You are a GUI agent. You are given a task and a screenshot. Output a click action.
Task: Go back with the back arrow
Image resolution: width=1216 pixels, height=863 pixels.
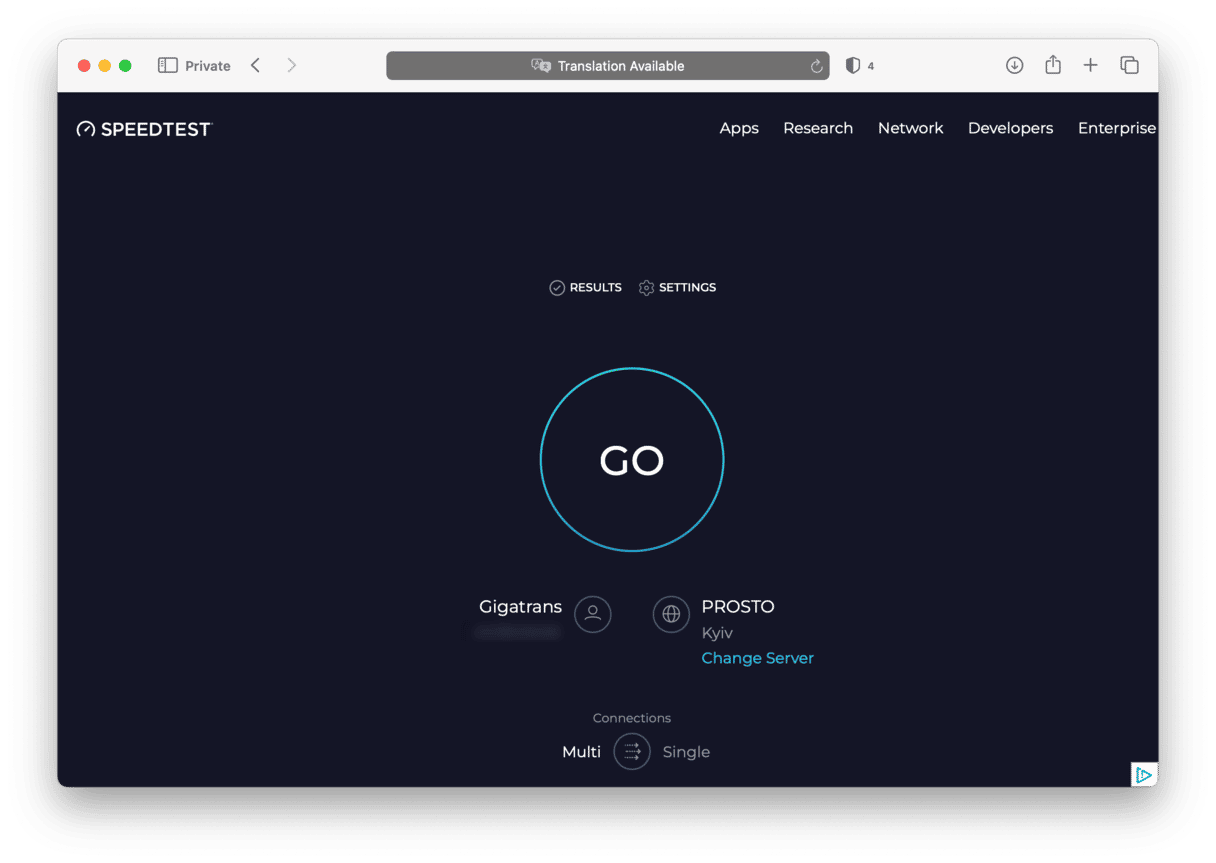click(256, 66)
